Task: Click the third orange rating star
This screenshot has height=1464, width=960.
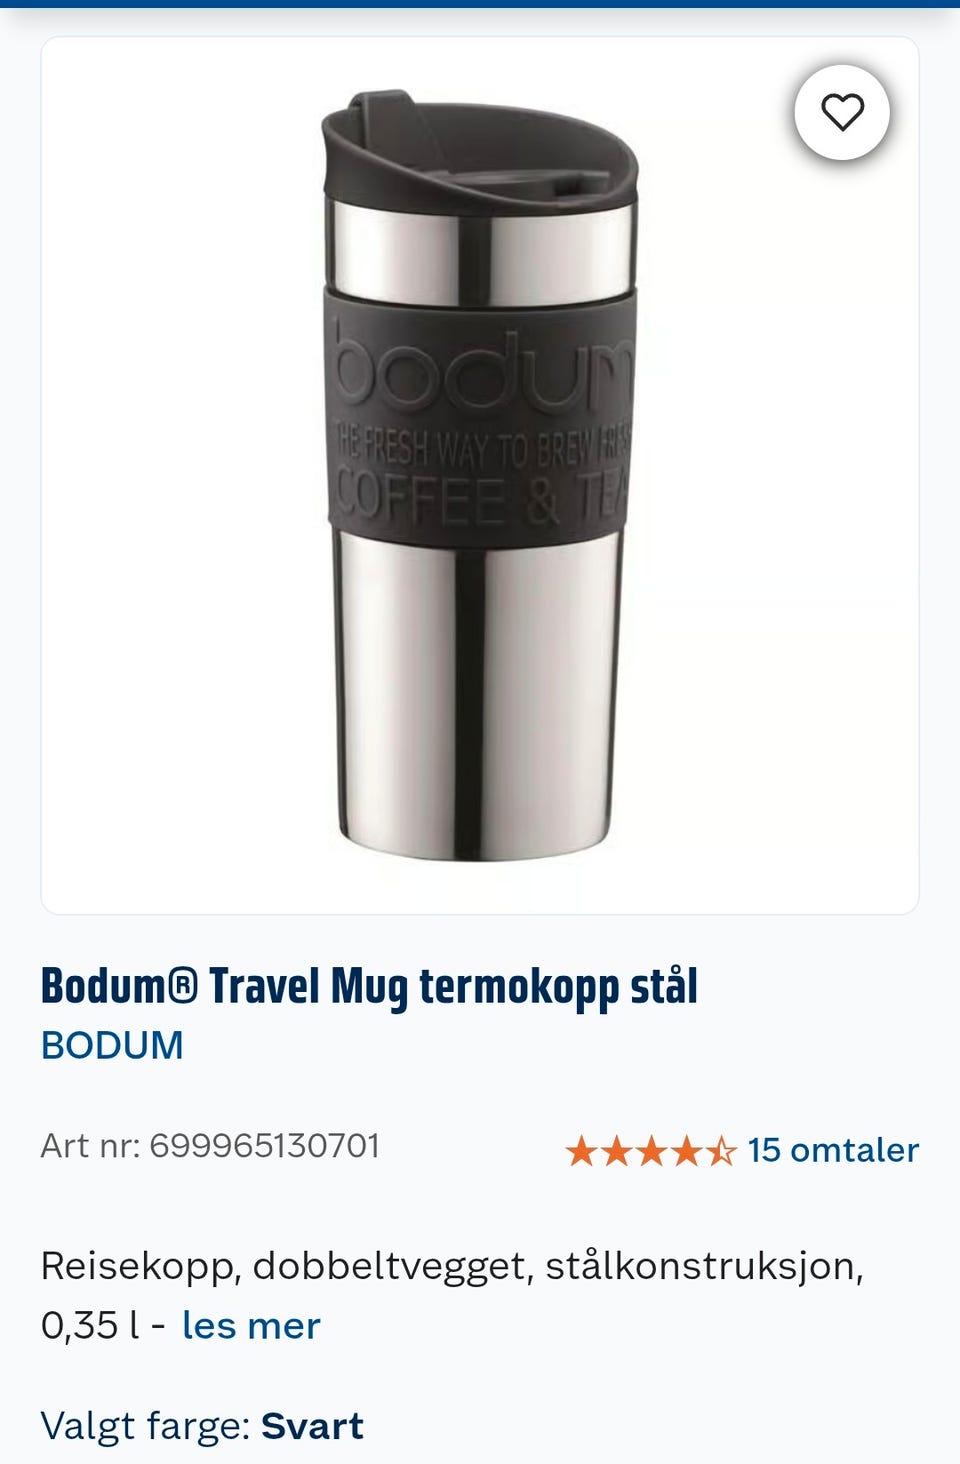Action: click(x=651, y=1151)
